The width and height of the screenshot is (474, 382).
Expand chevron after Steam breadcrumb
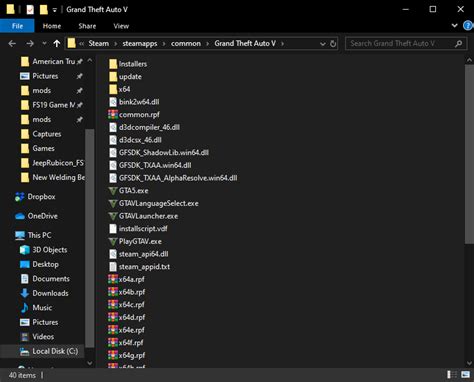[116, 44]
